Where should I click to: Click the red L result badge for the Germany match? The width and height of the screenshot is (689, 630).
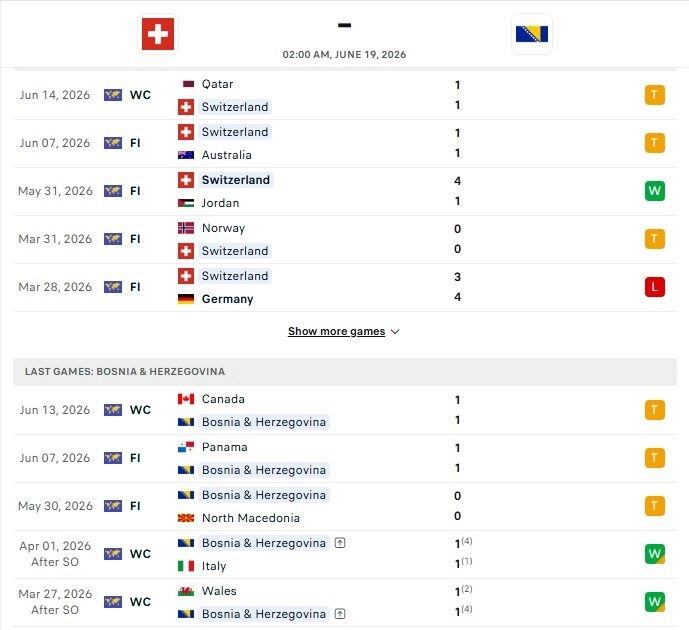pyautogui.click(x=655, y=287)
